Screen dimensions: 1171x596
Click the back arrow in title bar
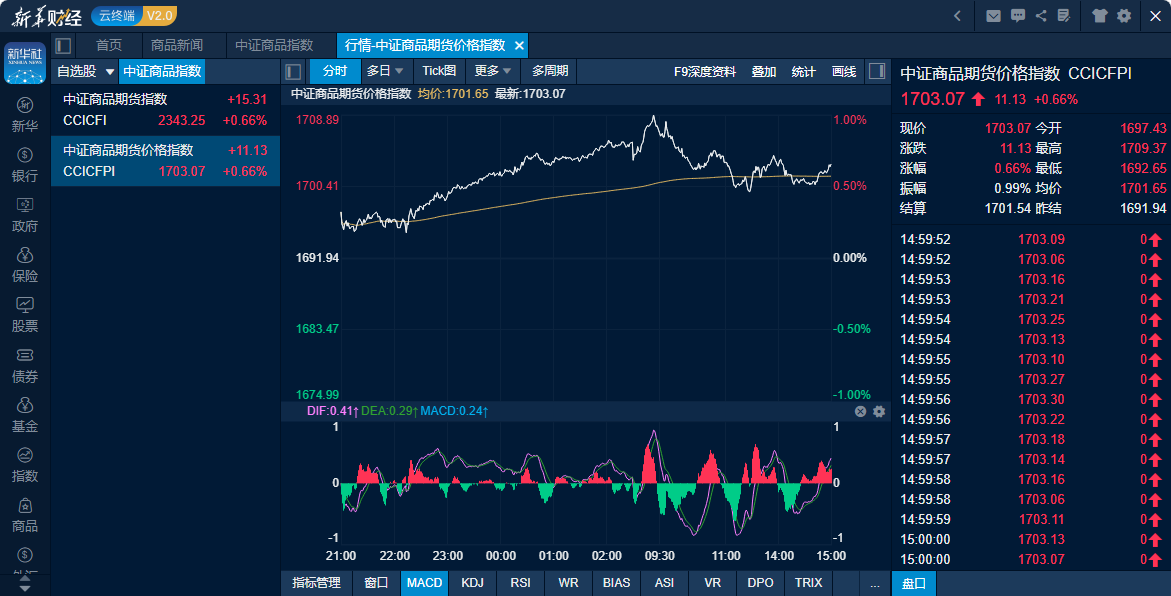957,16
